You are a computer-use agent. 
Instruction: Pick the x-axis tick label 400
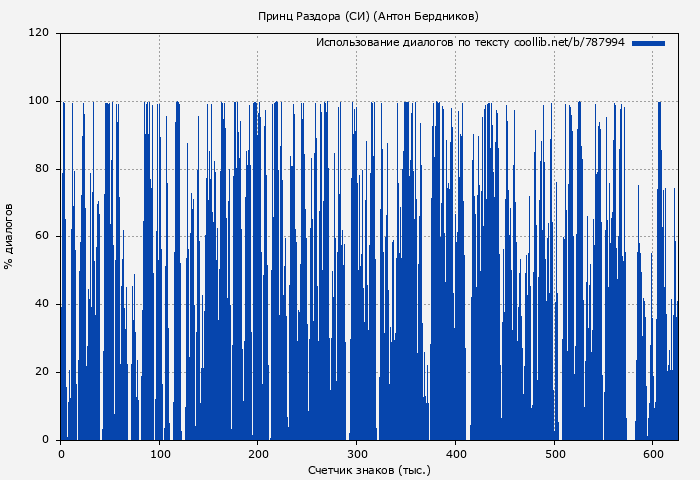(x=455, y=454)
